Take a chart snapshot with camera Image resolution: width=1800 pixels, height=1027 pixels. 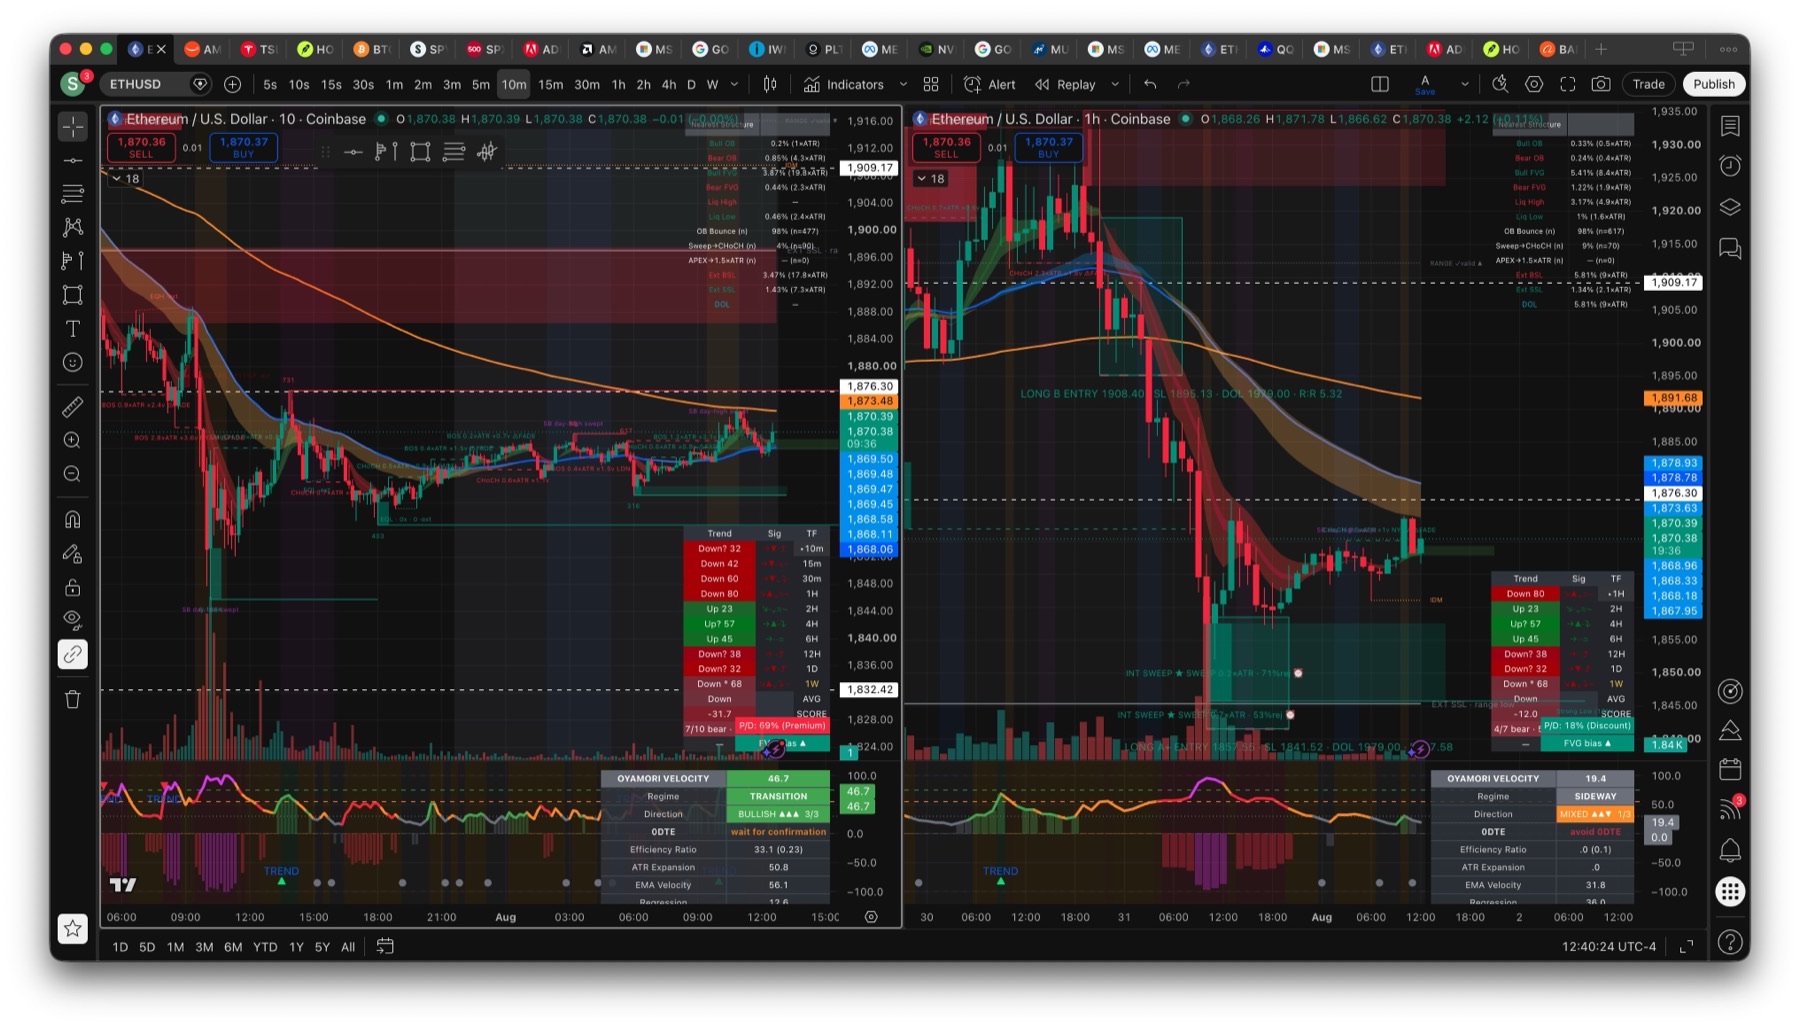point(1601,84)
